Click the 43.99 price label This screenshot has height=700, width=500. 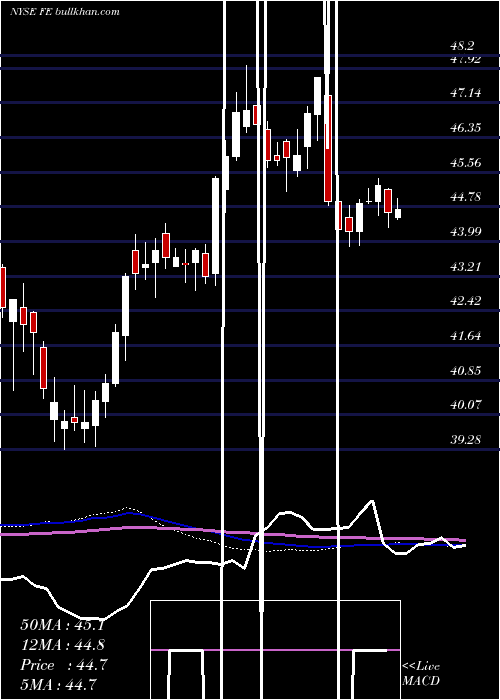[x=466, y=232]
